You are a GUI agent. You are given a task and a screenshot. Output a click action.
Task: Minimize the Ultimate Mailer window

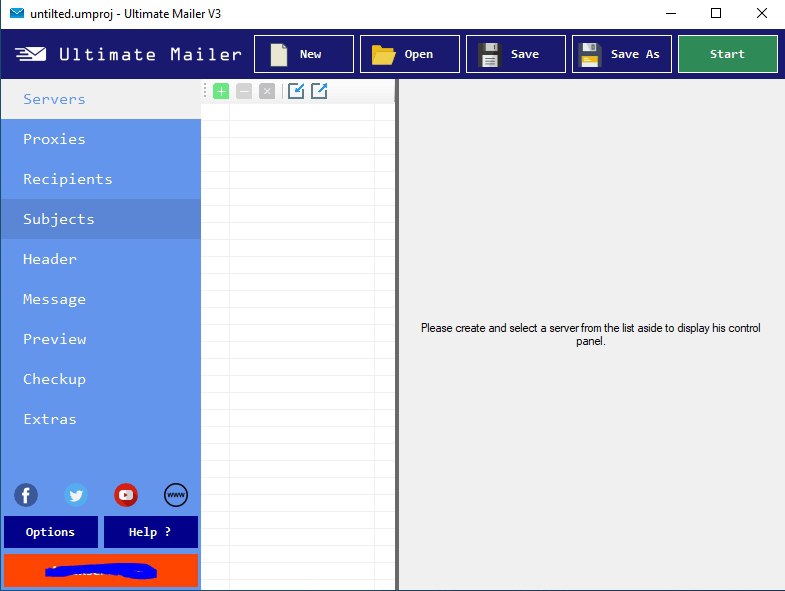[671, 14]
